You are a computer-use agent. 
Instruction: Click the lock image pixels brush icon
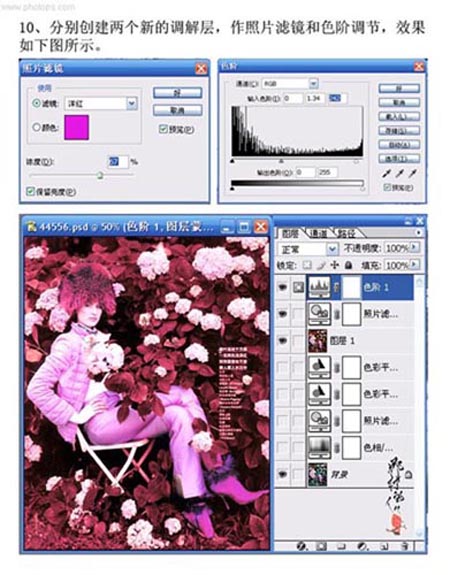tap(321, 265)
